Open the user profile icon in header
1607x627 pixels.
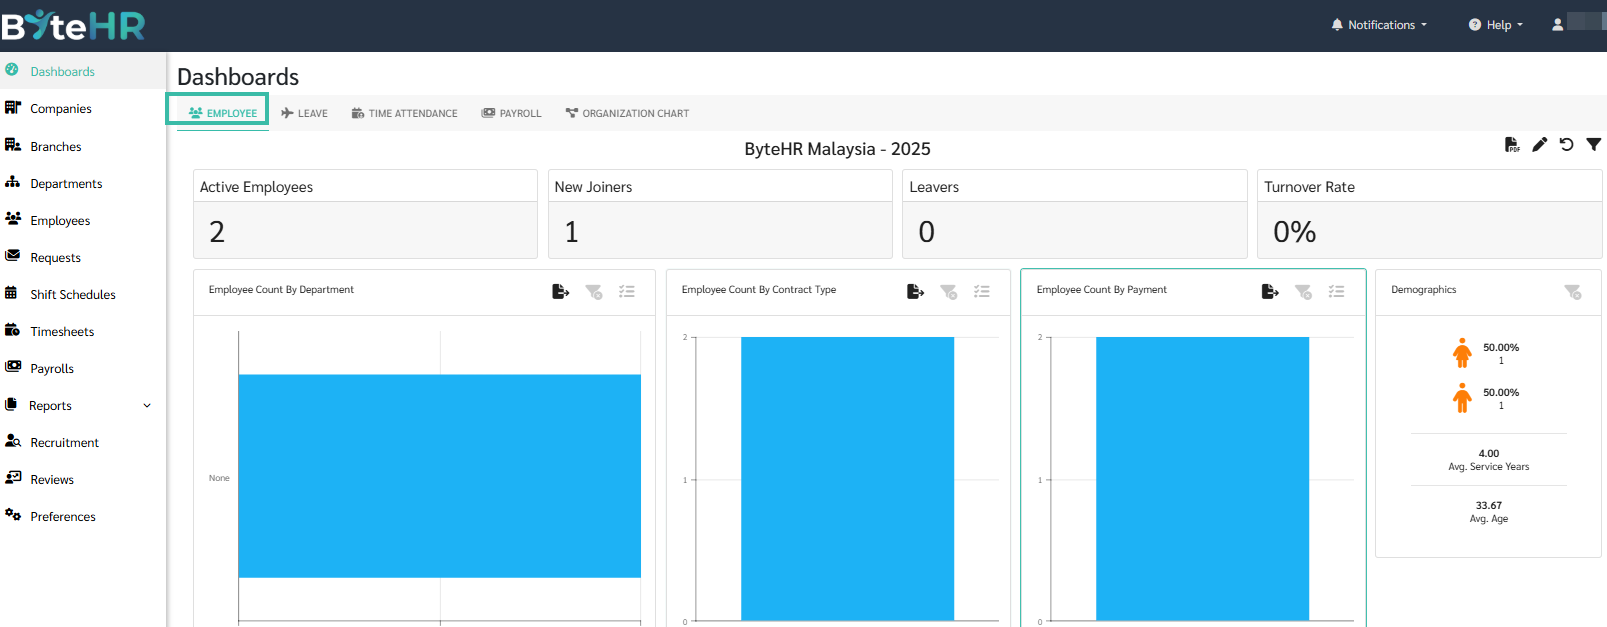tap(1557, 25)
